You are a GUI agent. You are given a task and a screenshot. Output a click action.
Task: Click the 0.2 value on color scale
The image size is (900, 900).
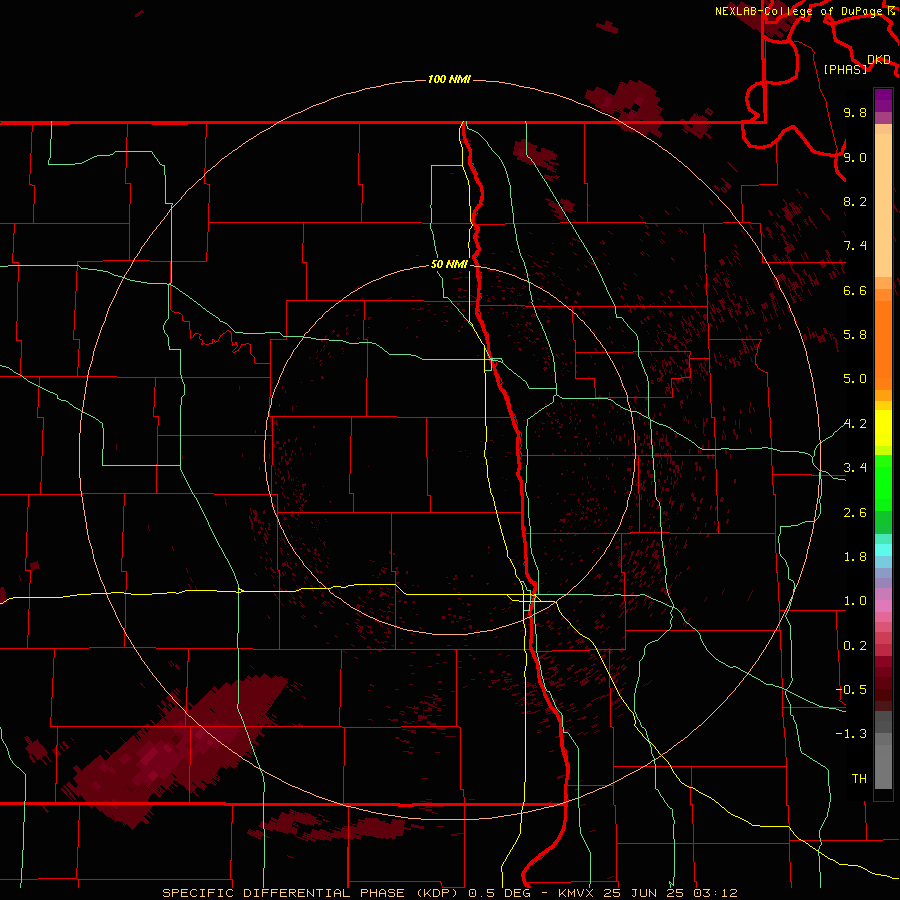[855, 646]
